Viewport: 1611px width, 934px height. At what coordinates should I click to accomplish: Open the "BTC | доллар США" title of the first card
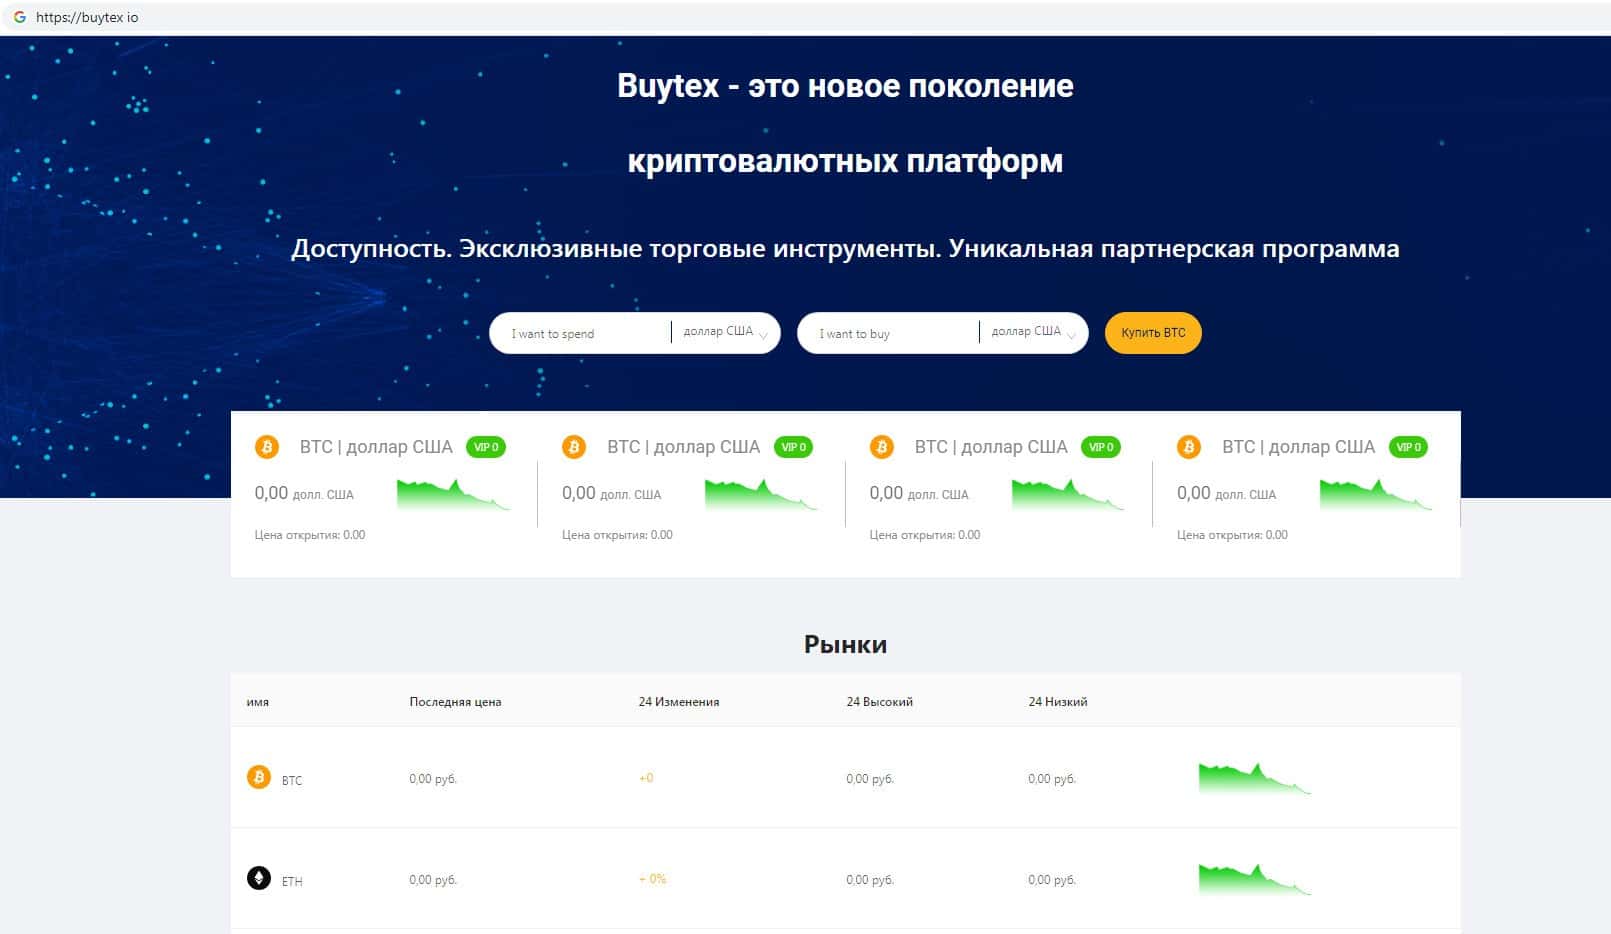point(376,447)
